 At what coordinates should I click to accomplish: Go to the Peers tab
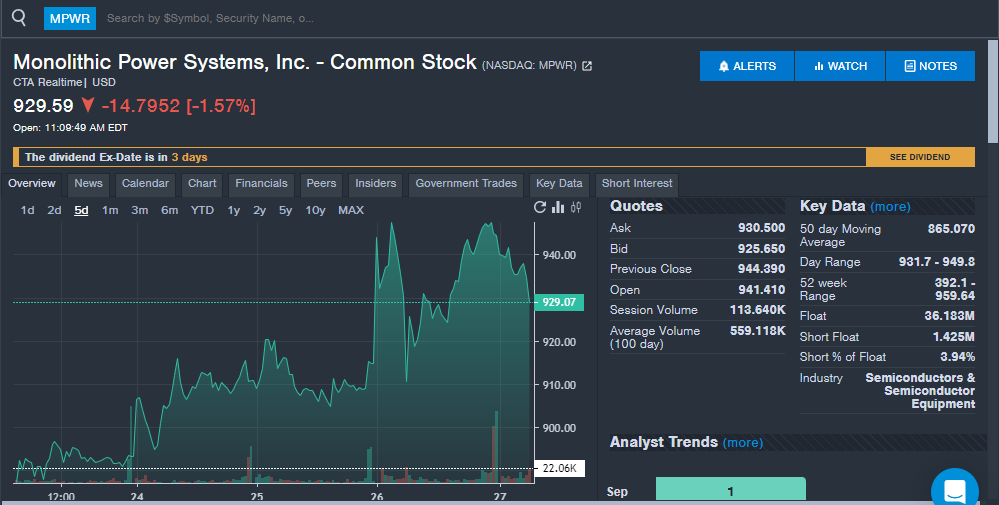[321, 183]
